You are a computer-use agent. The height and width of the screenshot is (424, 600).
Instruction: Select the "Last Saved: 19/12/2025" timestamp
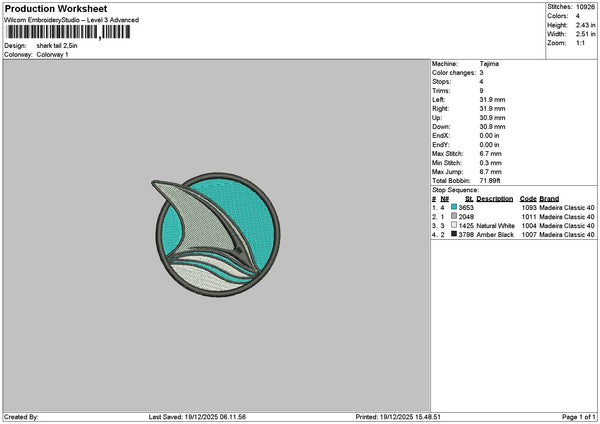tap(197, 417)
